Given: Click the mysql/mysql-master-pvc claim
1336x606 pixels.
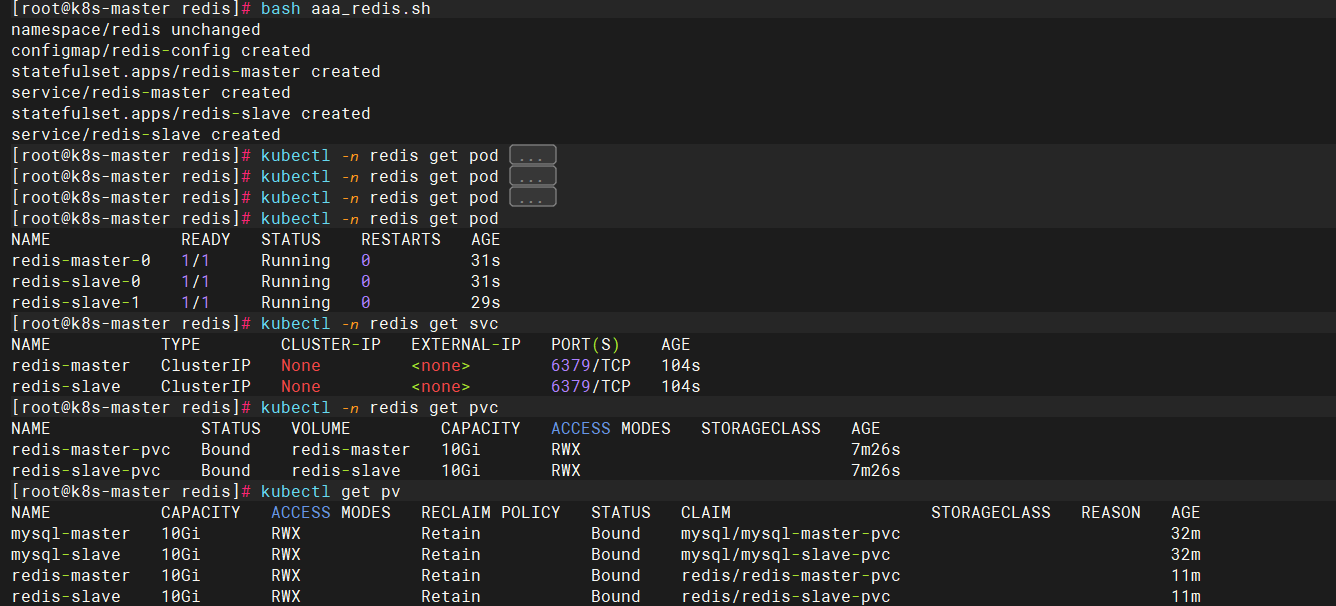Looking at the screenshot, I should (x=791, y=533).
